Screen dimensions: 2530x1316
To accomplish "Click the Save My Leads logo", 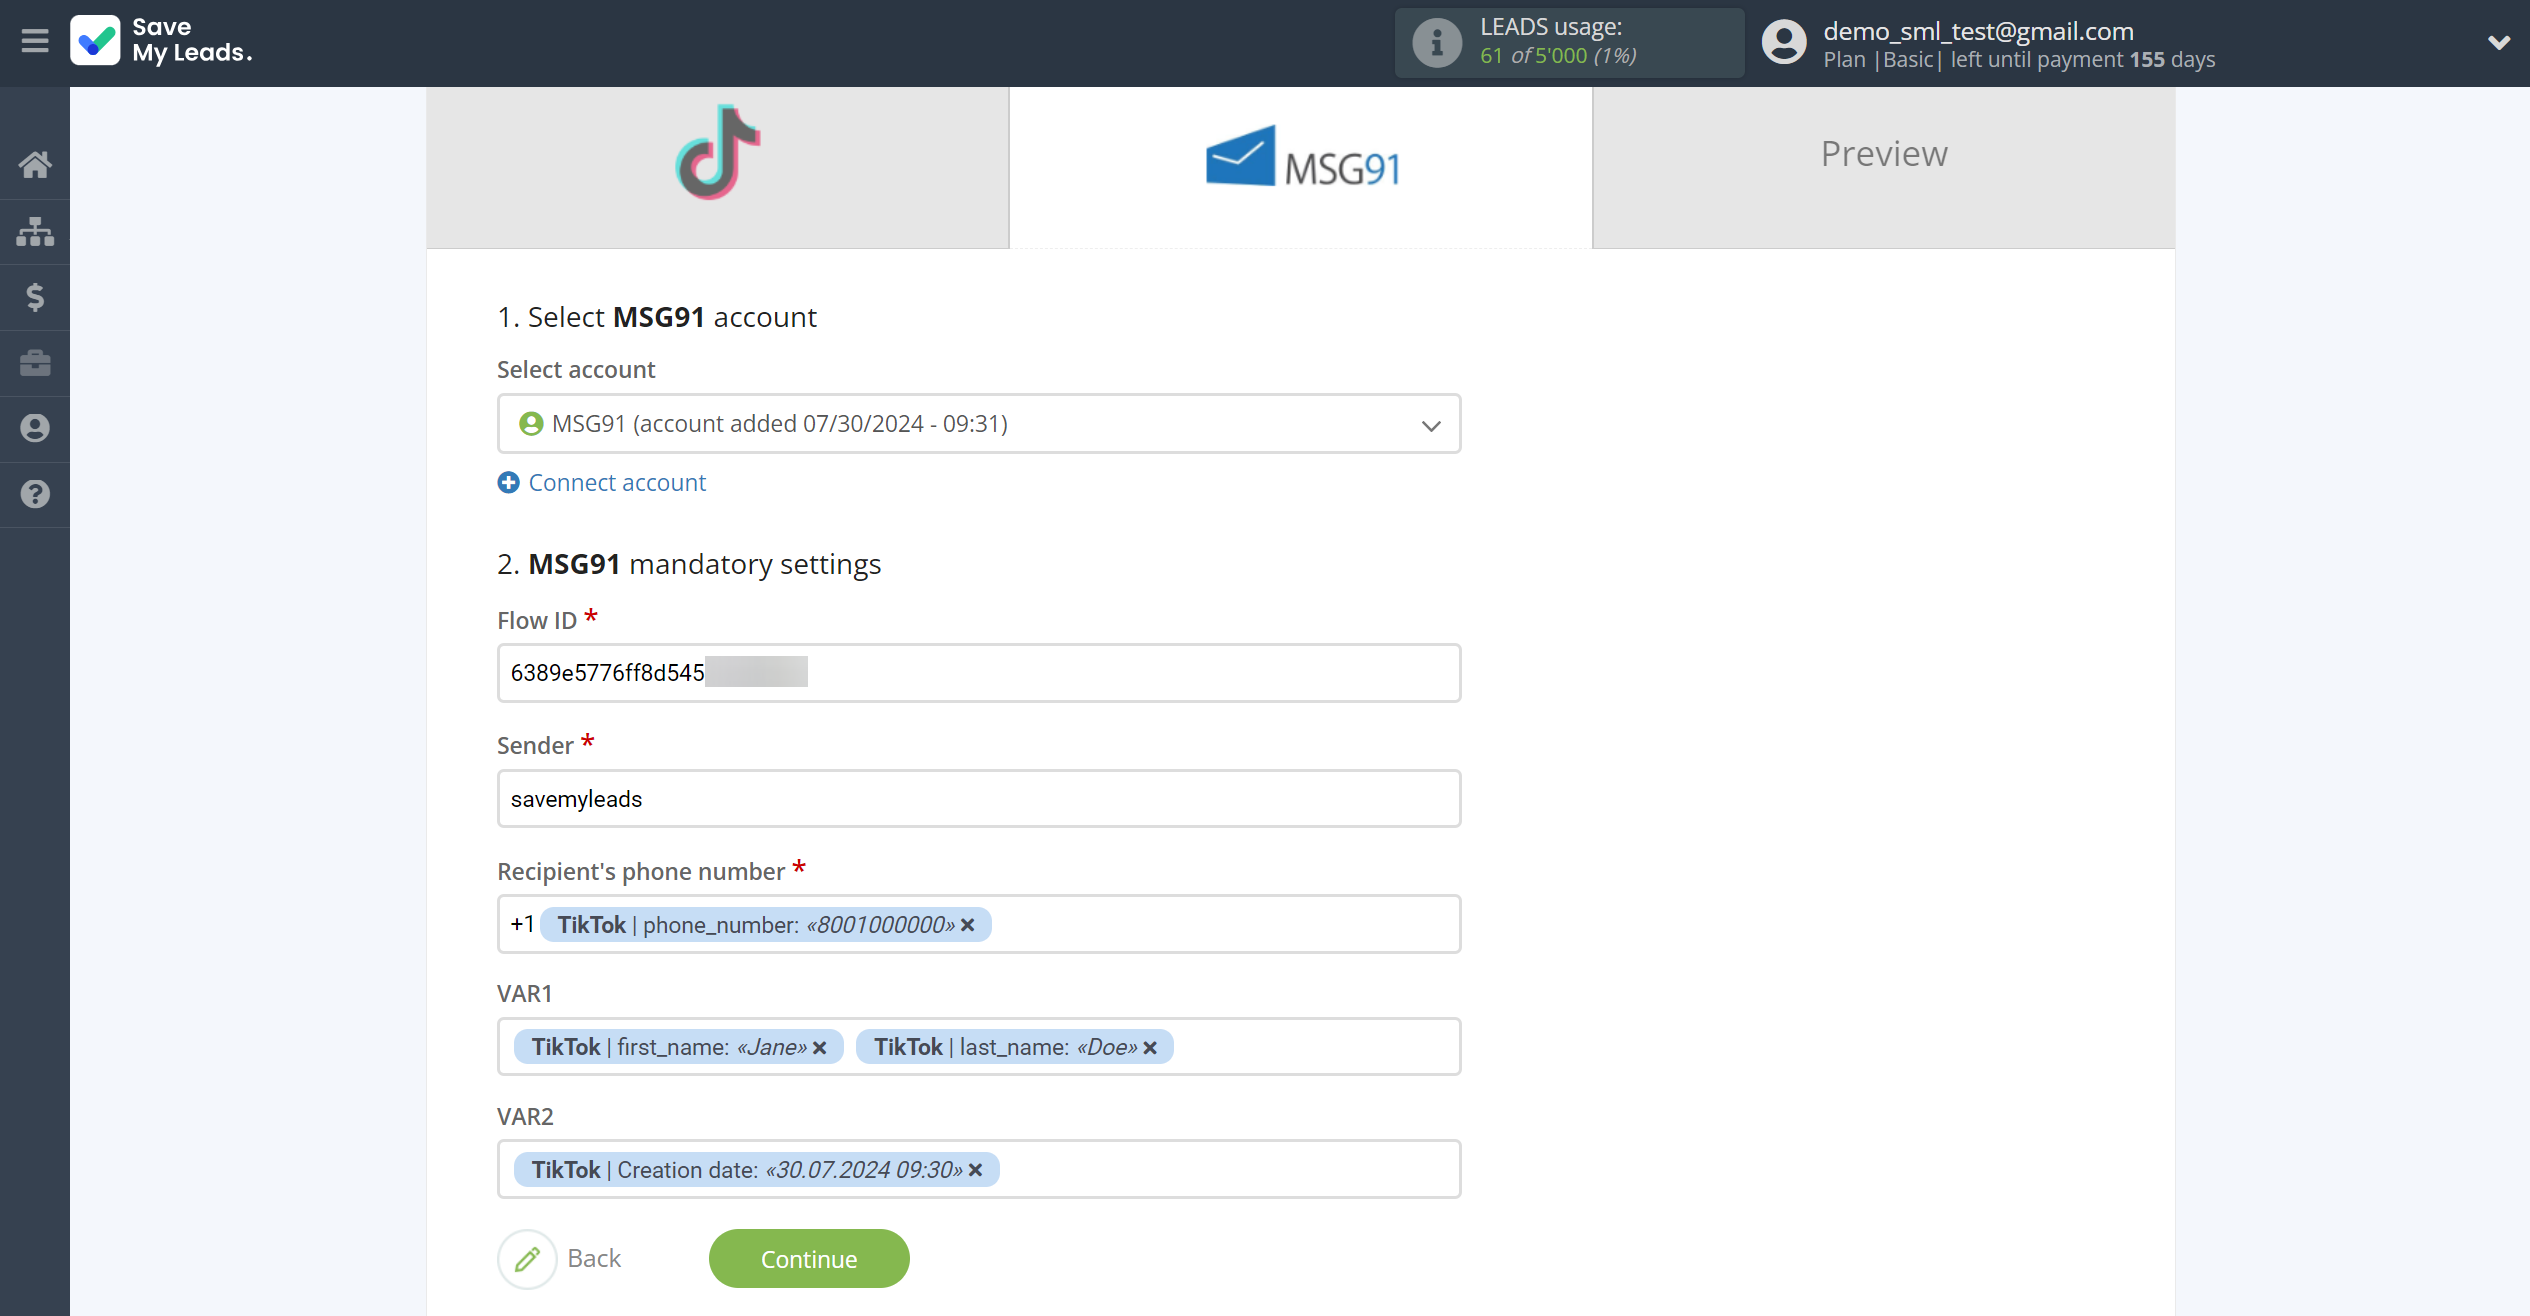I will 161,41.
